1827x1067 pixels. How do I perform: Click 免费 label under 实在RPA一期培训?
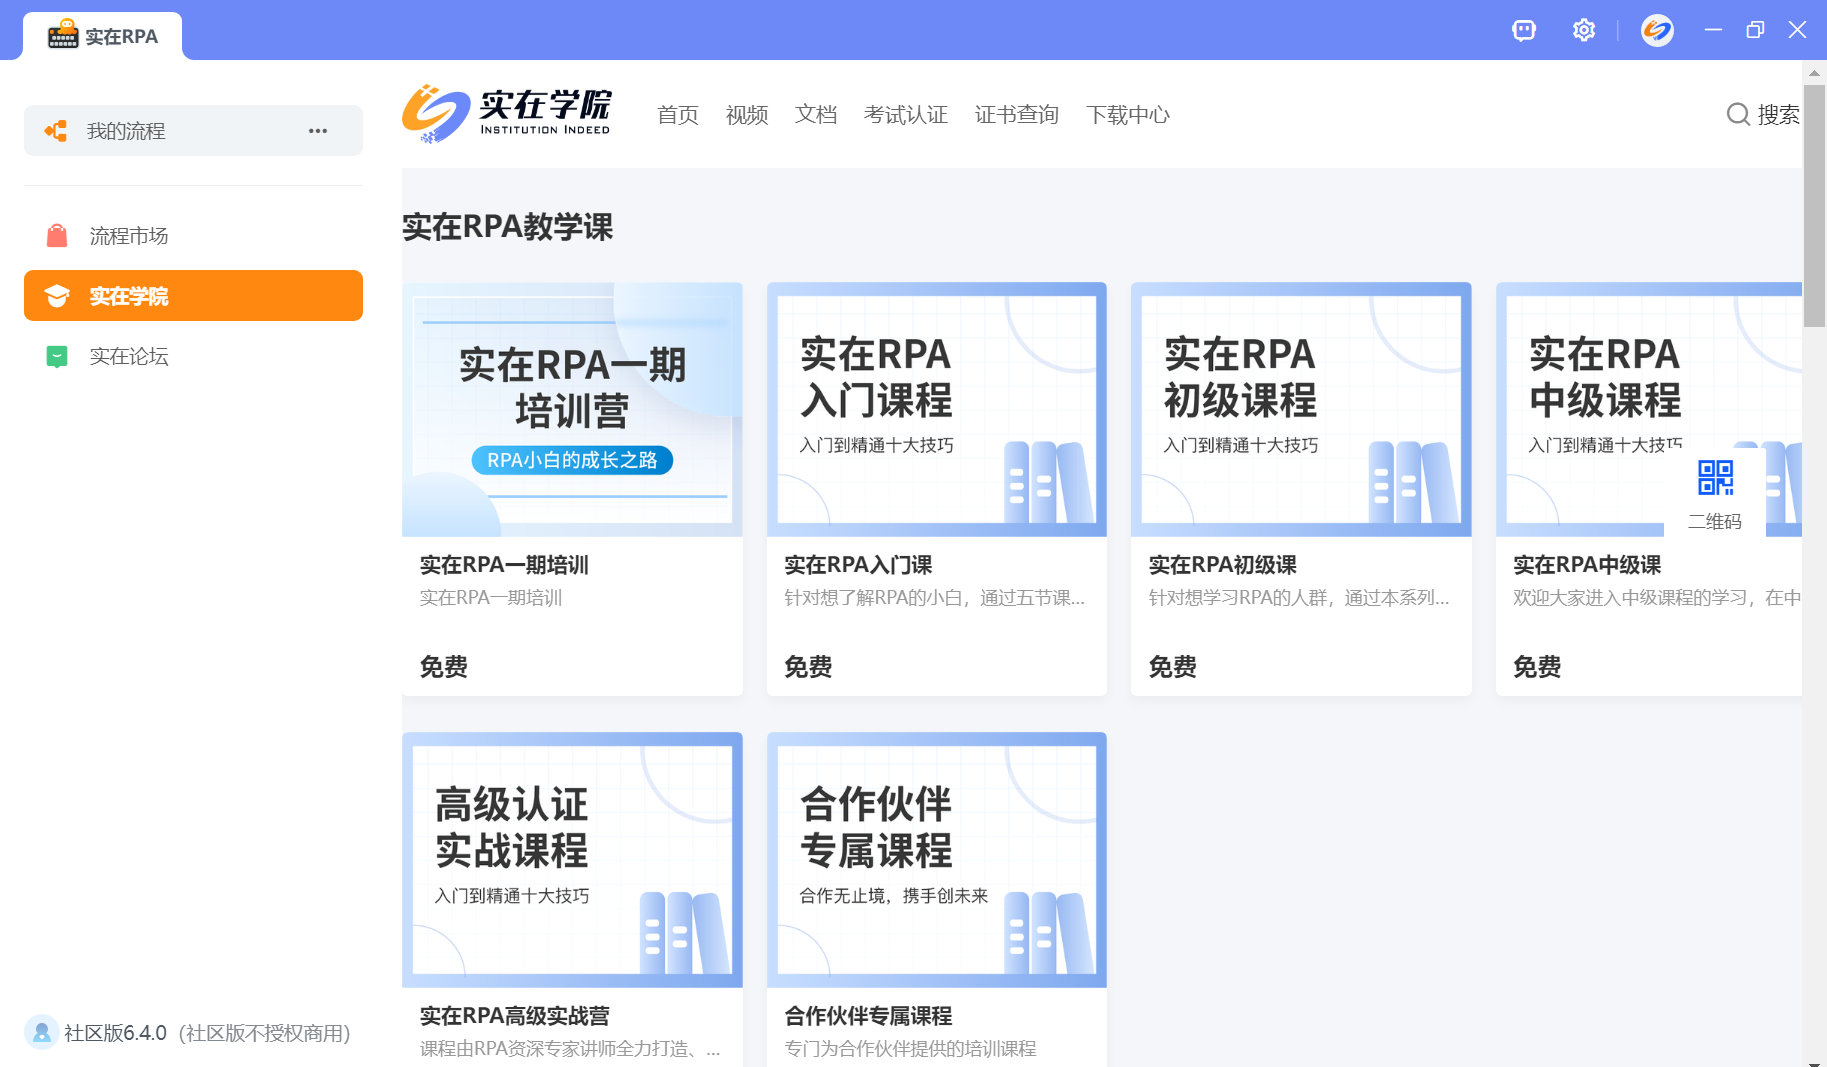pyautogui.click(x=444, y=667)
